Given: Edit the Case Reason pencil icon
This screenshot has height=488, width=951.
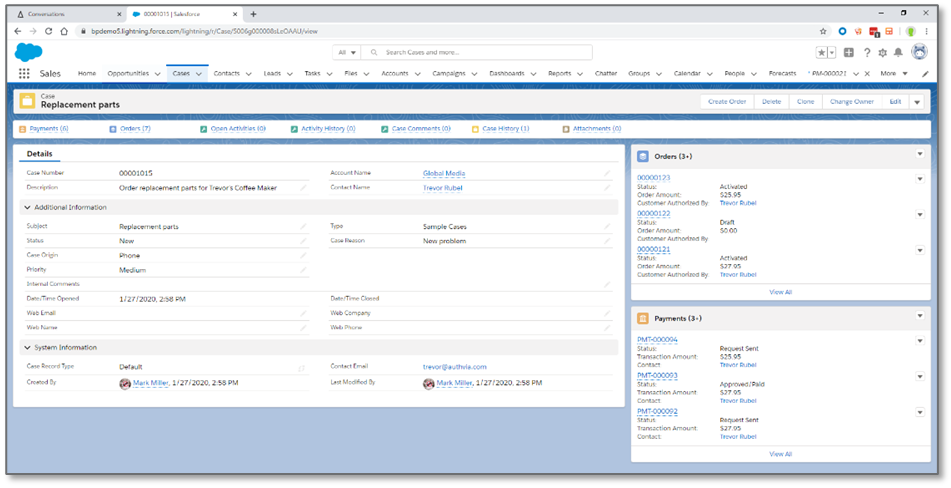Looking at the screenshot, I should pyautogui.click(x=607, y=241).
